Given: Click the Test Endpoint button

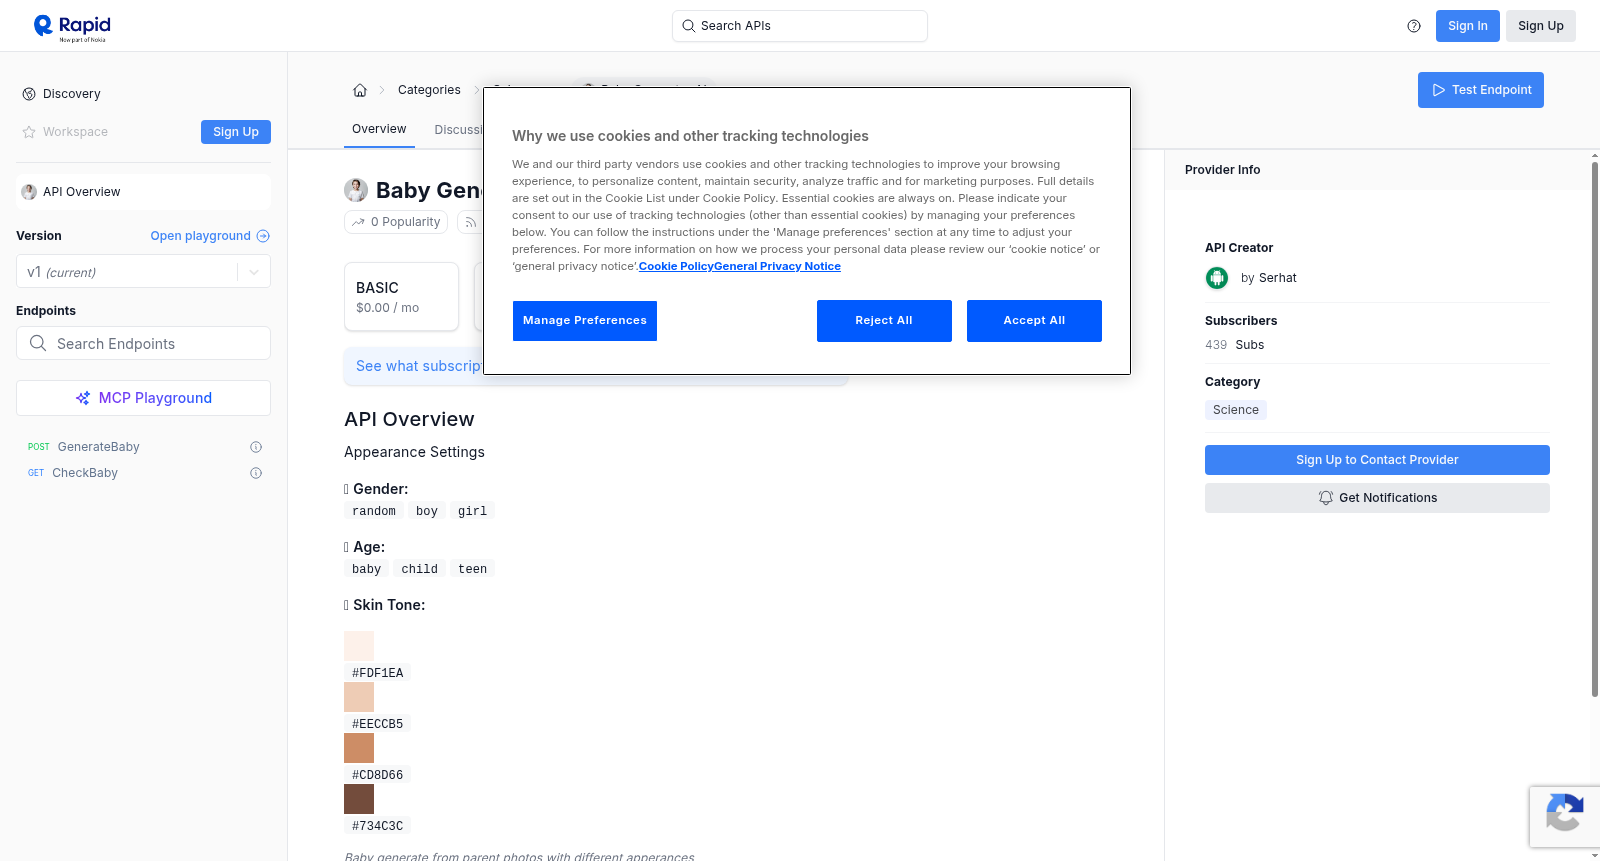Looking at the screenshot, I should tap(1481, 90).
